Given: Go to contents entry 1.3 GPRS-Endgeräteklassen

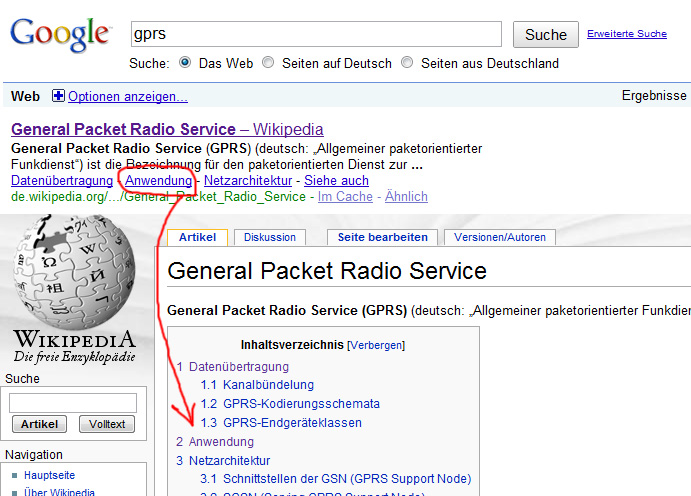Looking at the screenshot, I should click(x=281, y=423).
